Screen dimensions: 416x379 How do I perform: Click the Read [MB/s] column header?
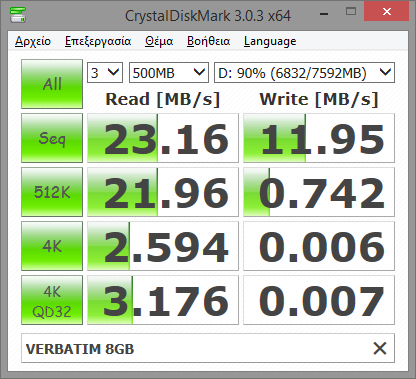[163, 99]
